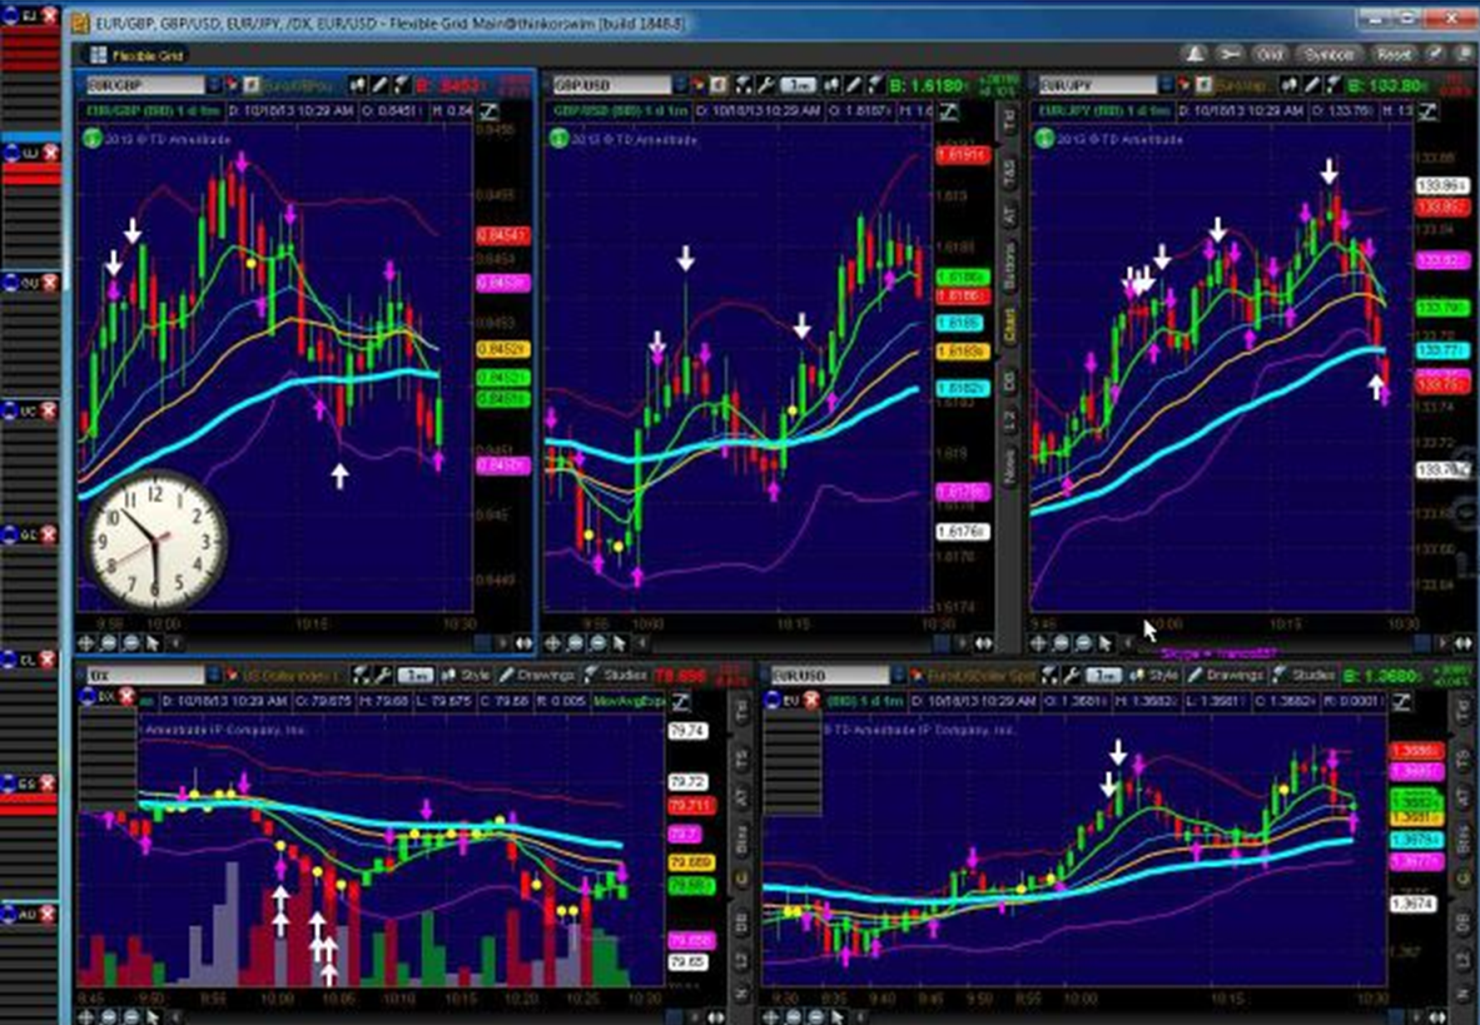This screenshot has width=1480, height=1025.
Task: Open Style menu on the EUR/USD chart
Action: 1154,675
